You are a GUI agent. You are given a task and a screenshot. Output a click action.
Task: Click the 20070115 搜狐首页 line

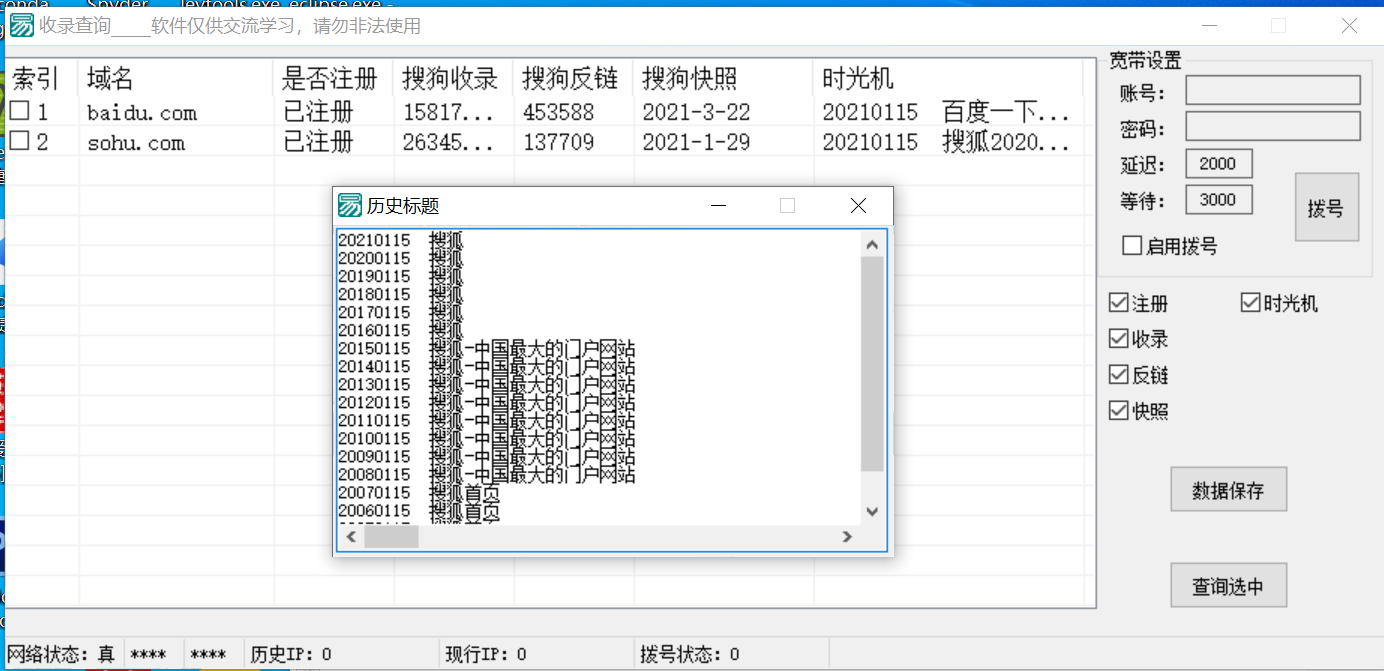tap(419, 492)
